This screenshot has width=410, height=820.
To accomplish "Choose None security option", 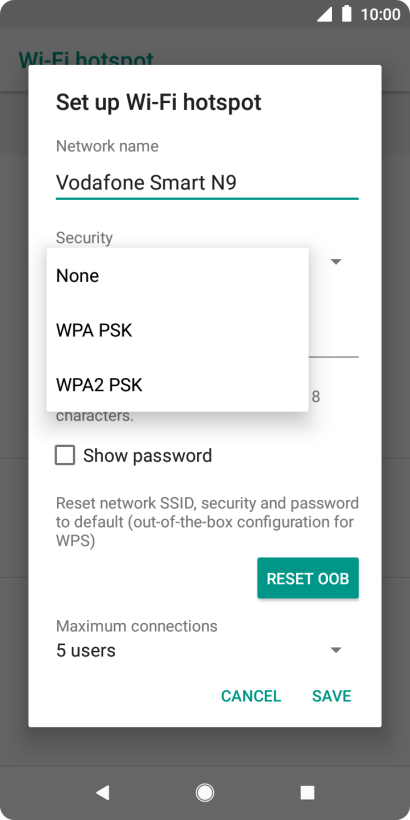I will (x=178, y=276).
